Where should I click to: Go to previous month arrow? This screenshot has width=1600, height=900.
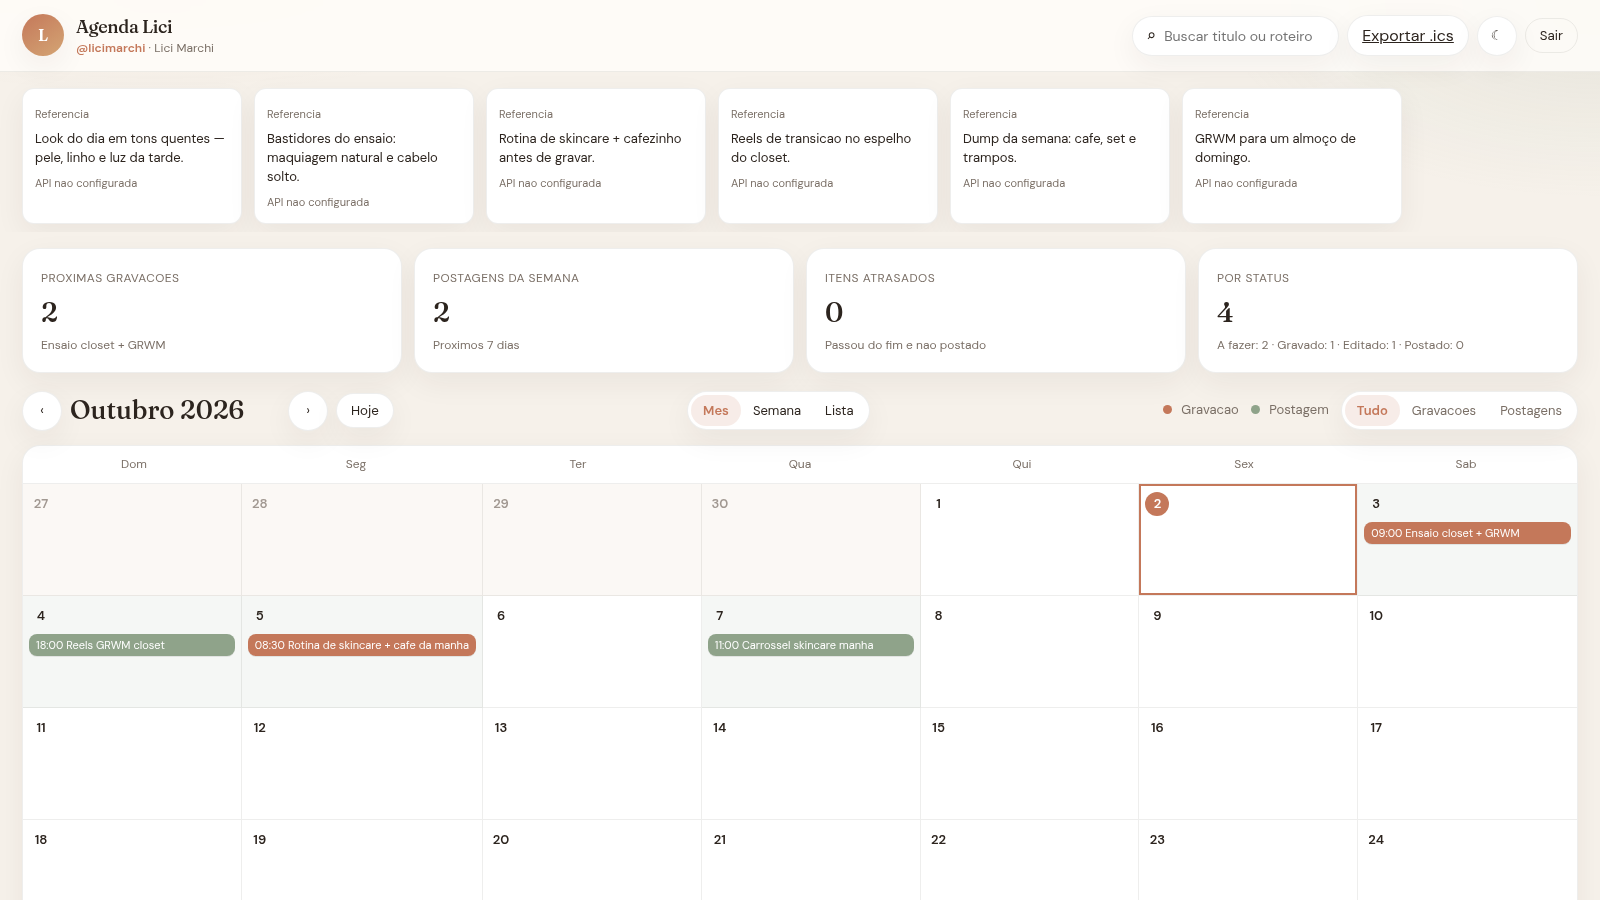42,411
